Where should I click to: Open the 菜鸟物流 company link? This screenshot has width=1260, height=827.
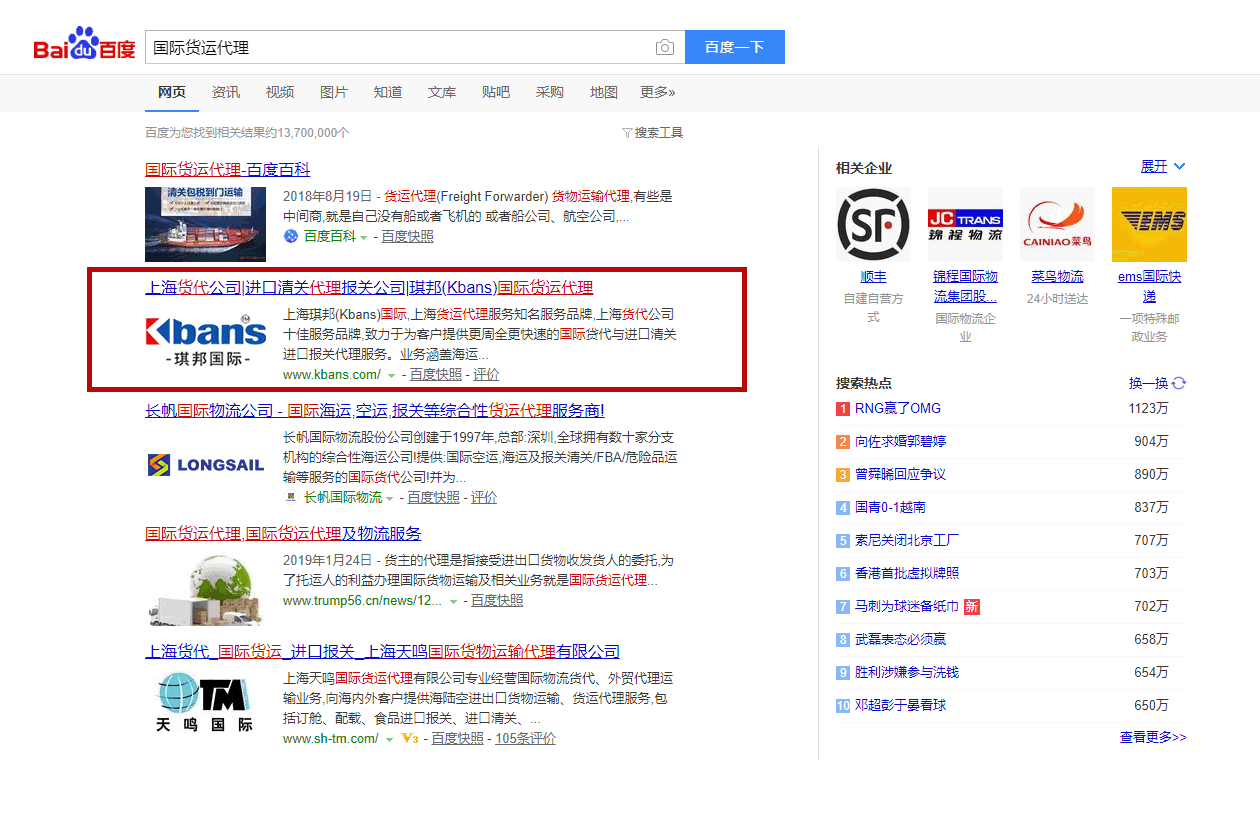click(x=1057, y=277)
